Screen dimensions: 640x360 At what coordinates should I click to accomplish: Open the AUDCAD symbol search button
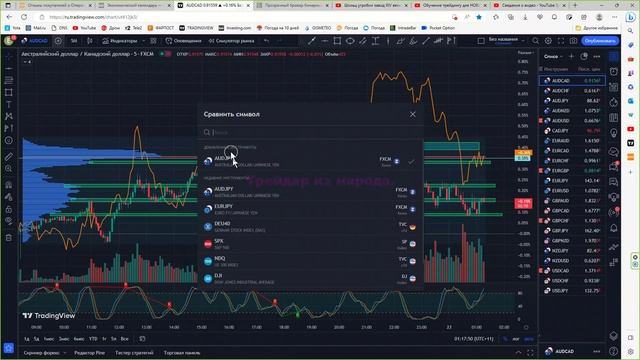point(35,41)
